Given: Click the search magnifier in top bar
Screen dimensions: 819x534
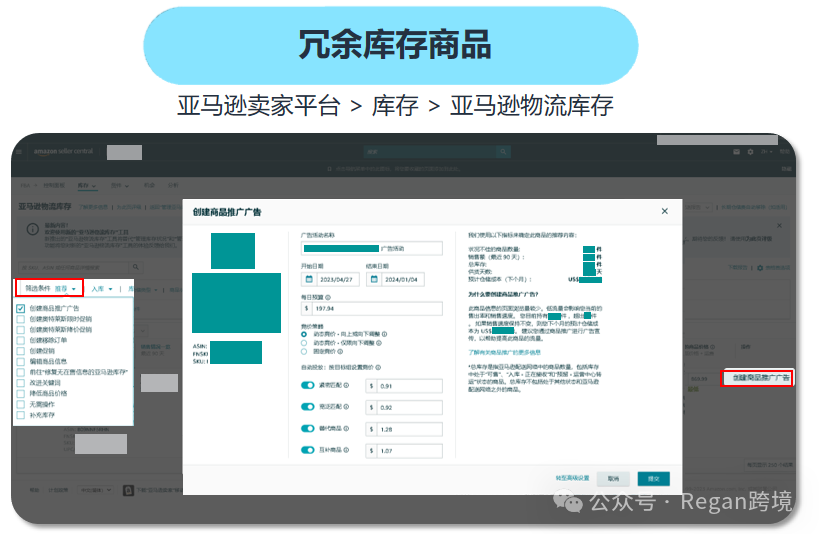Looking at the screenshot, I should pyautogui.click(x=503, y=152).
